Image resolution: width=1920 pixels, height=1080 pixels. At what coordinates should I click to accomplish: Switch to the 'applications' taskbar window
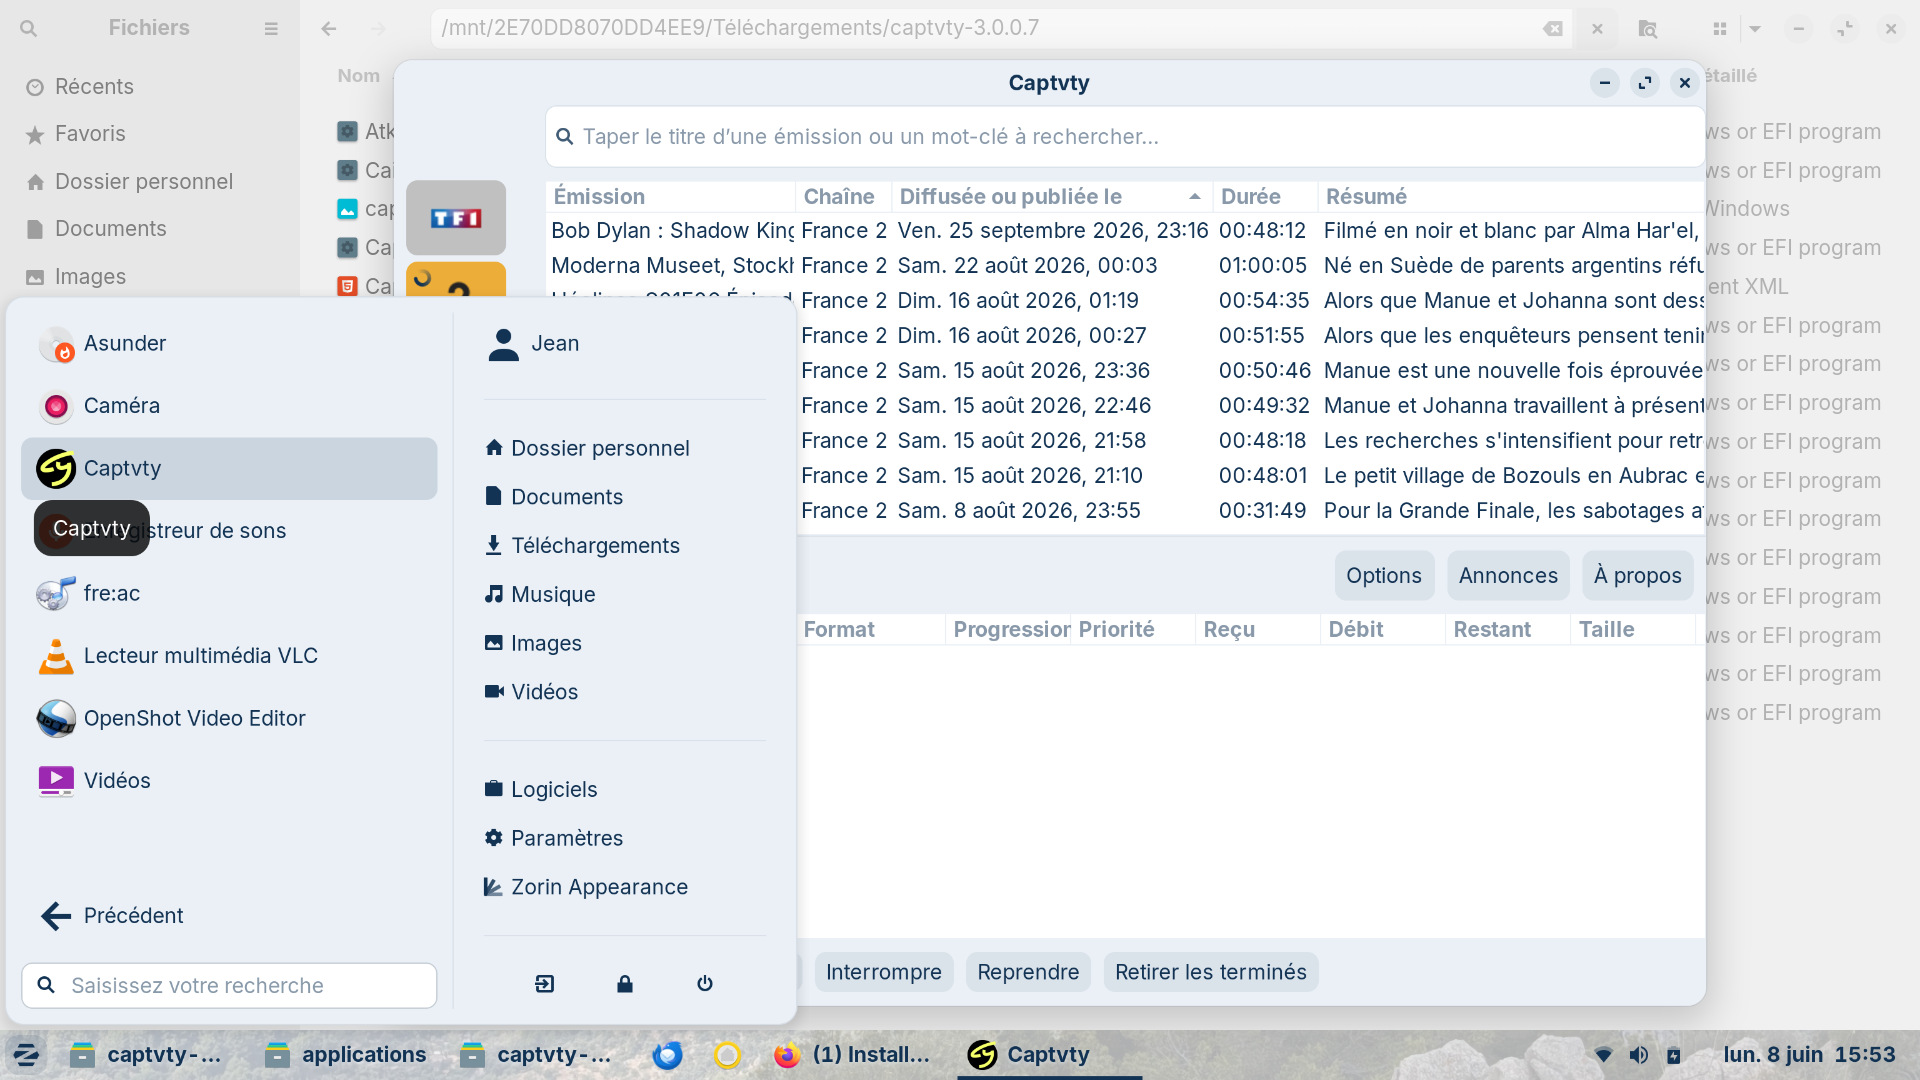point(346,1055)
